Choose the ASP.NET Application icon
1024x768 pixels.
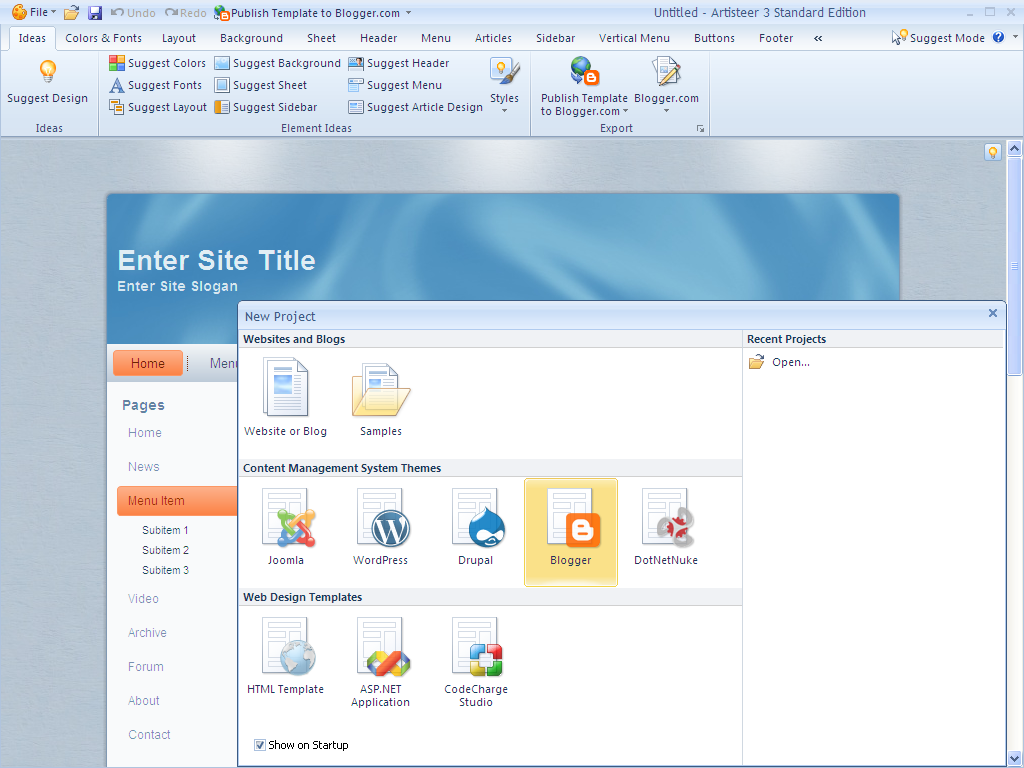(383, 646)
